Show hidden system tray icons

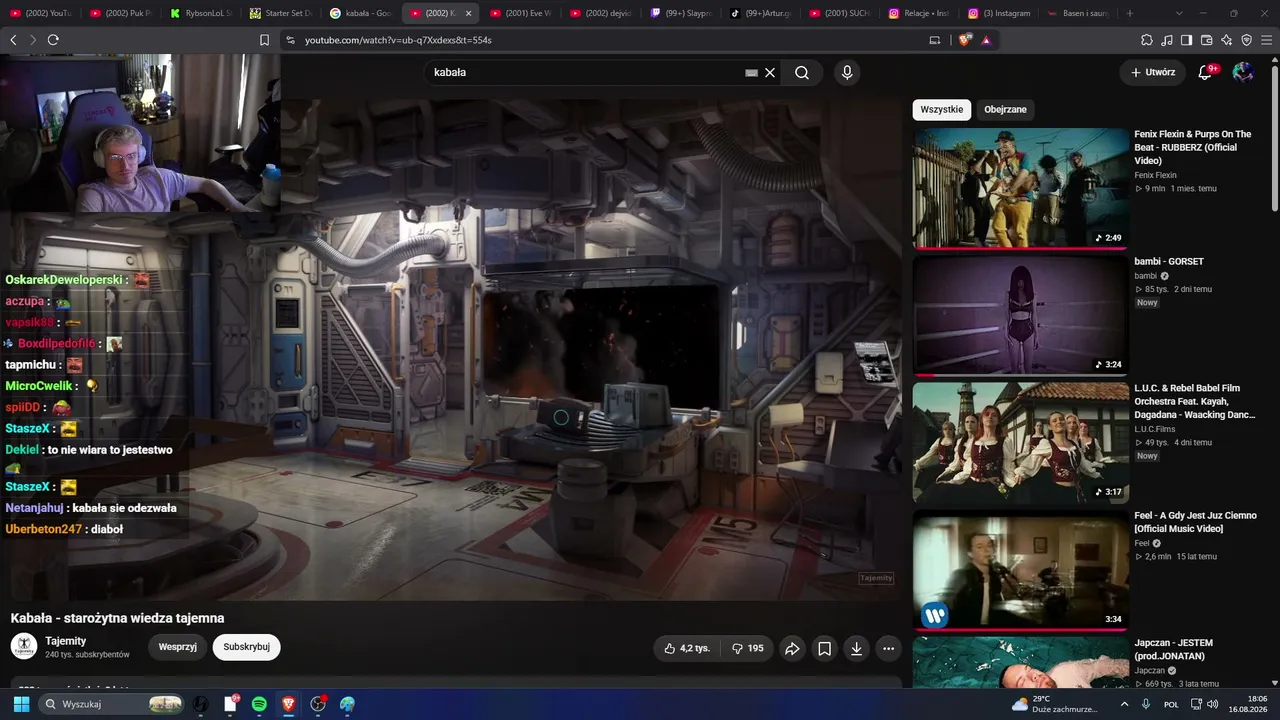tap(1124, 704)
